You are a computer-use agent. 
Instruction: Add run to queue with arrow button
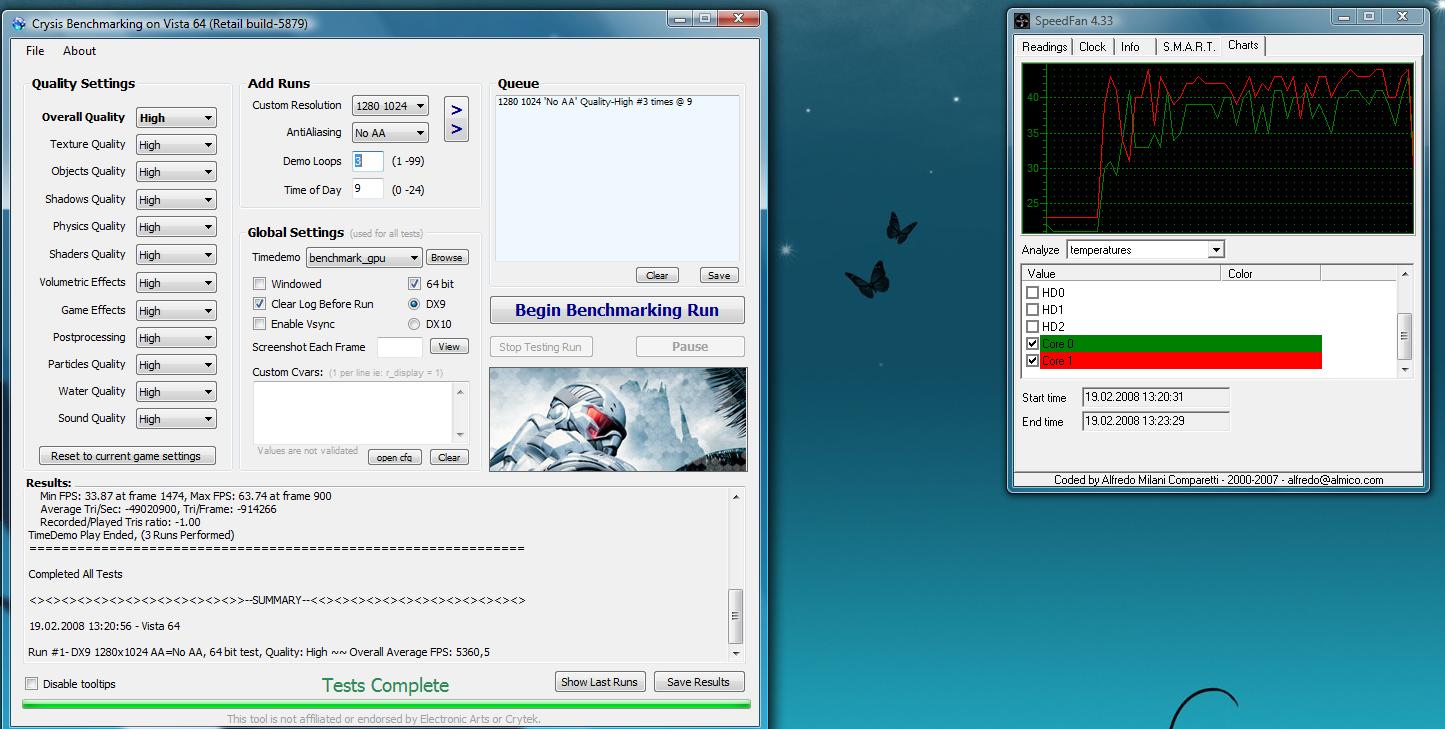(456, 119)
